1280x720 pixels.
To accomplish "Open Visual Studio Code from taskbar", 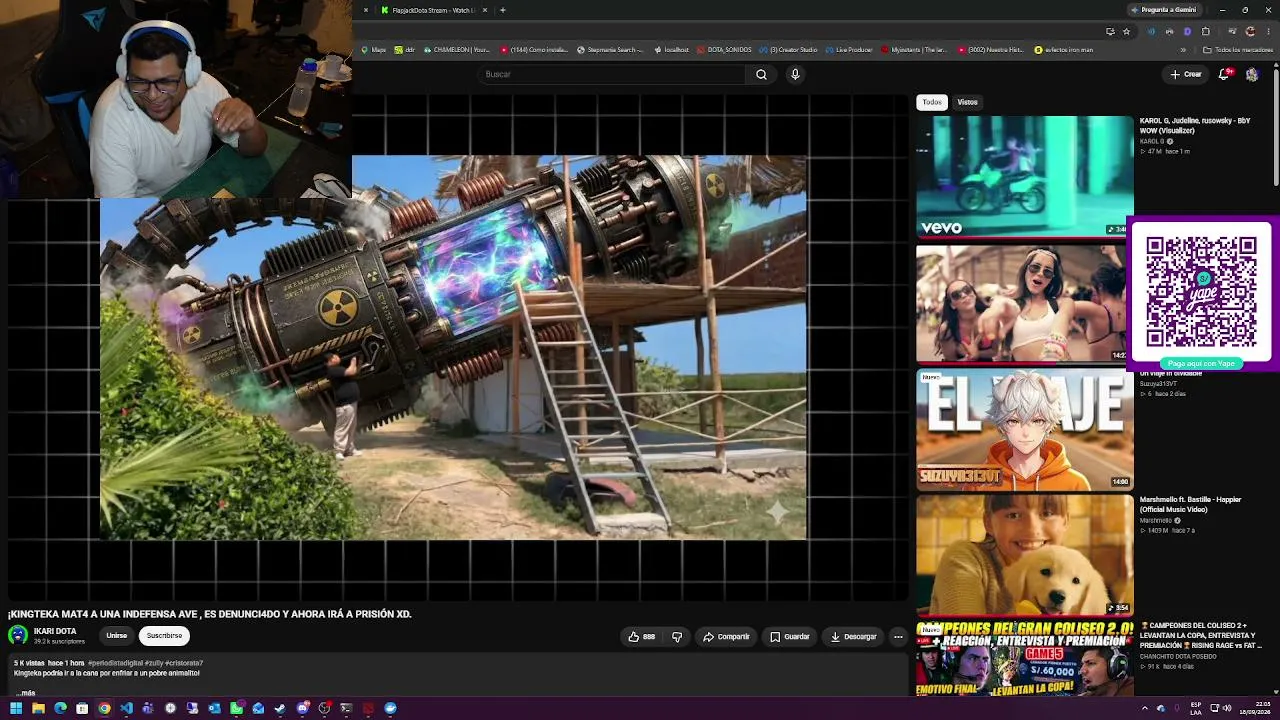I will pyautogui.click(x=126, y=708).
